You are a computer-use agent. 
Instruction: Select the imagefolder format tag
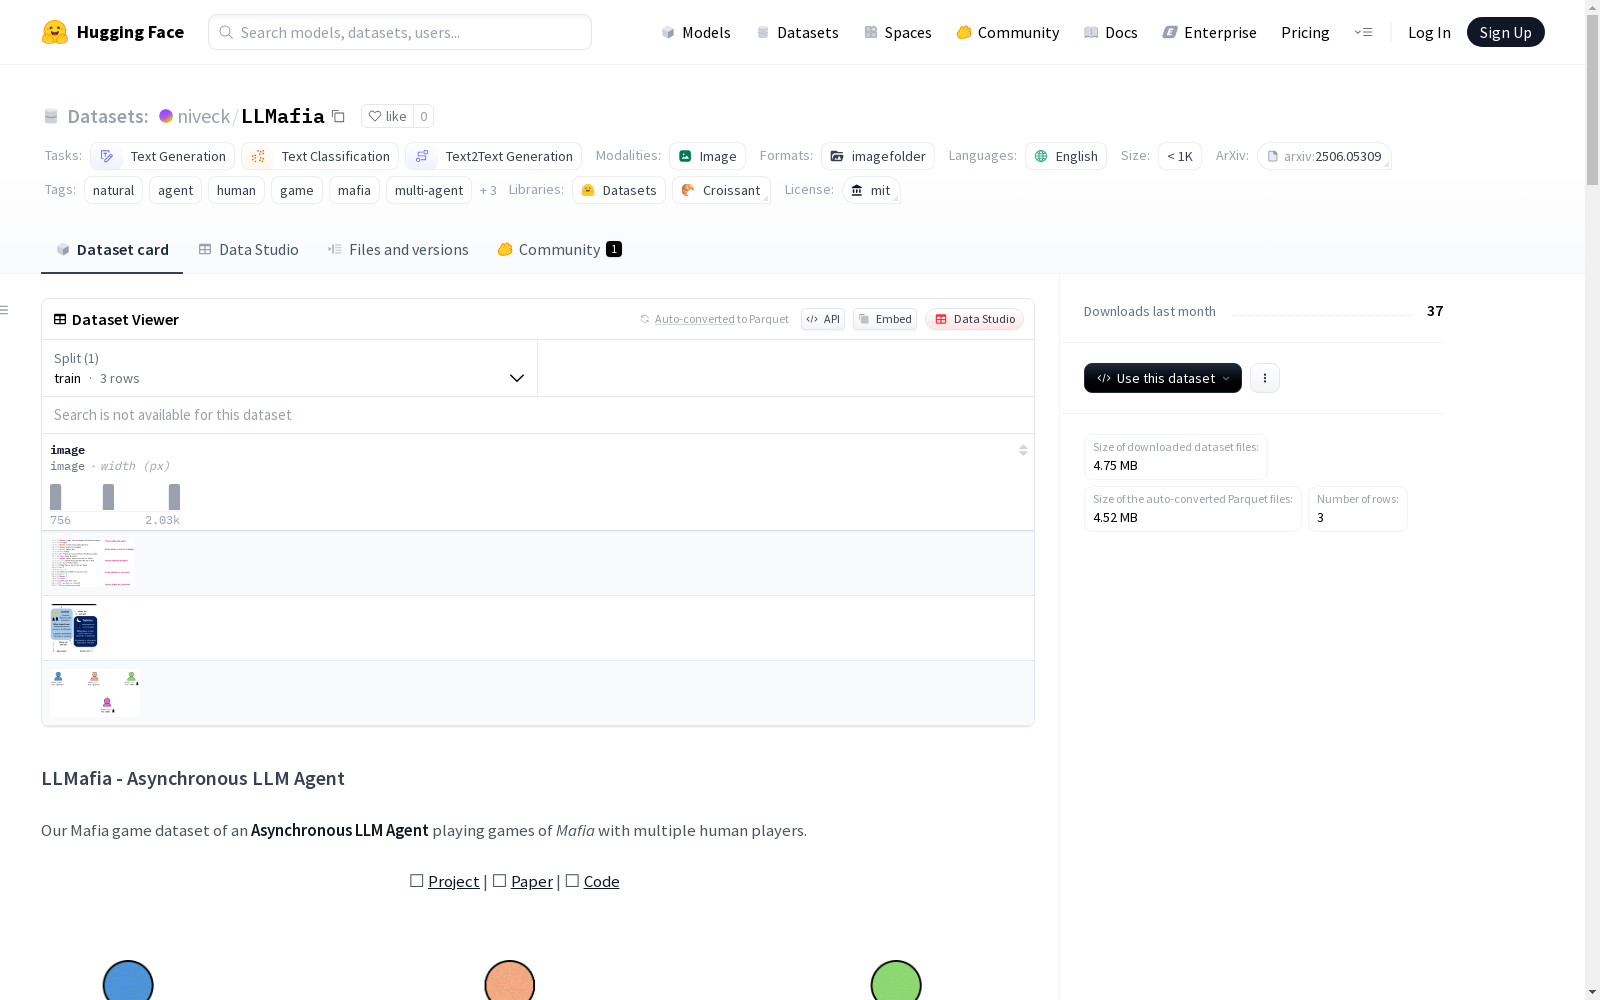click(878, 156)
